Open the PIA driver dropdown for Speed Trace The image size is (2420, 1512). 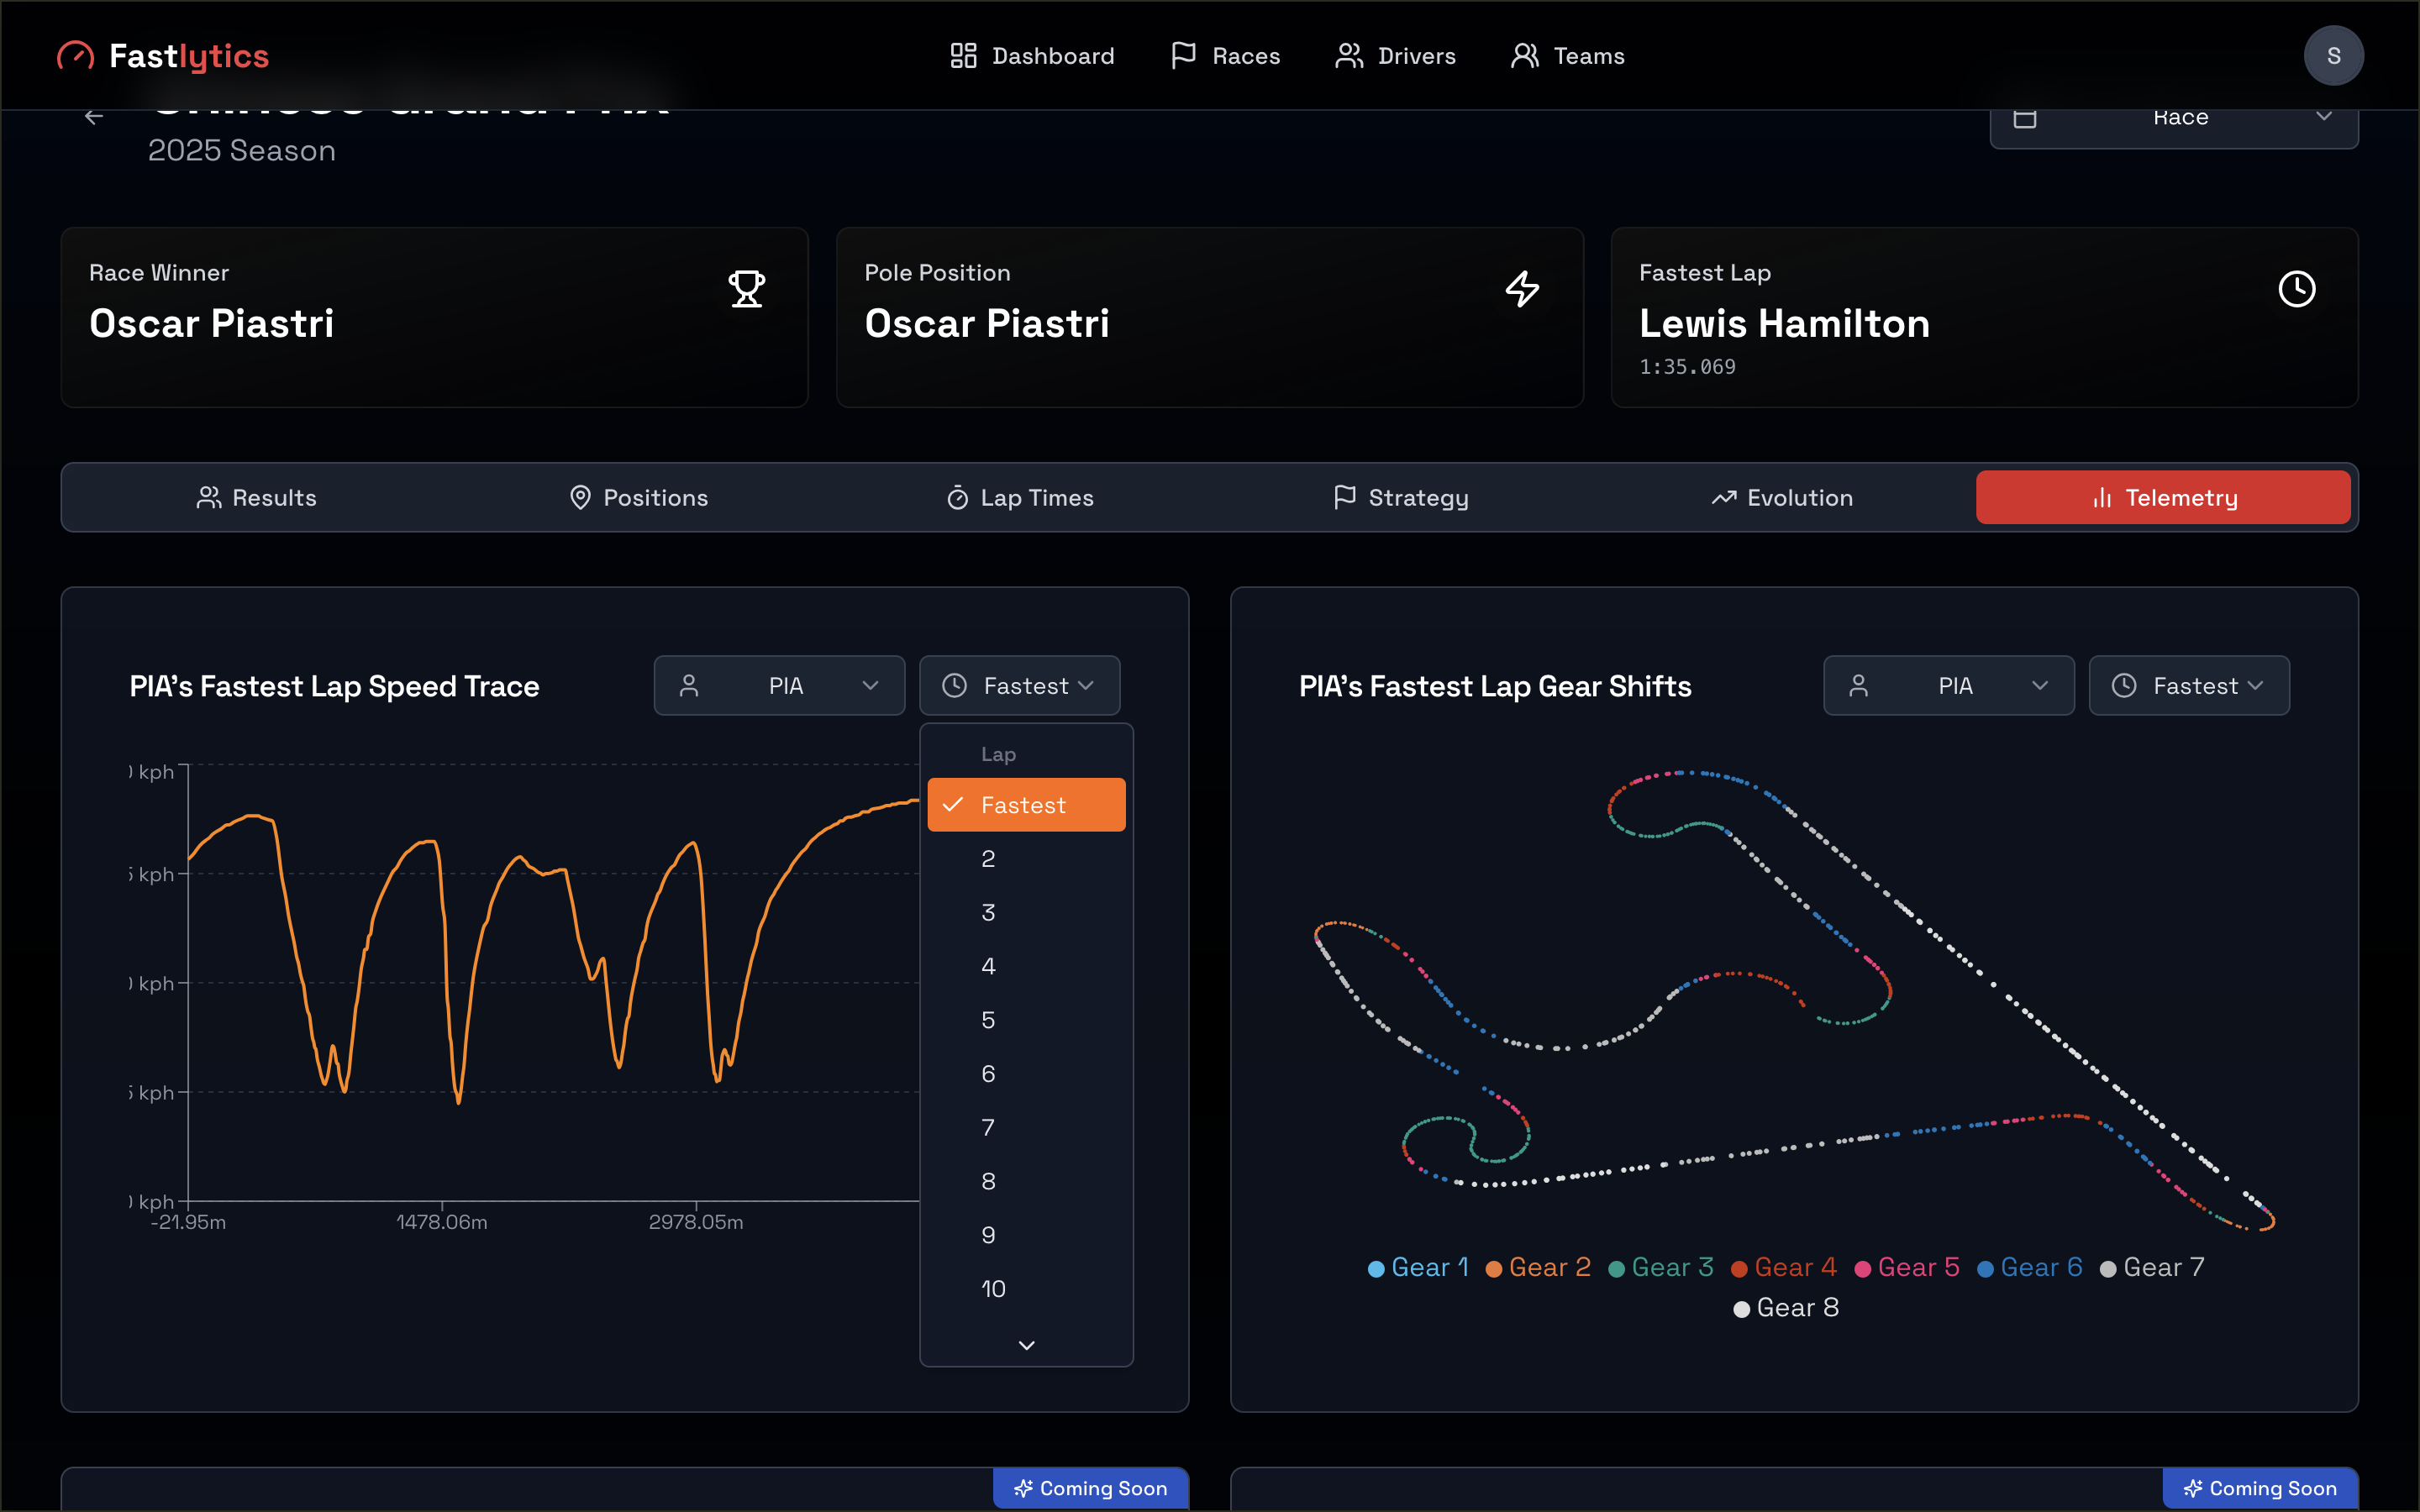[779, 685]
